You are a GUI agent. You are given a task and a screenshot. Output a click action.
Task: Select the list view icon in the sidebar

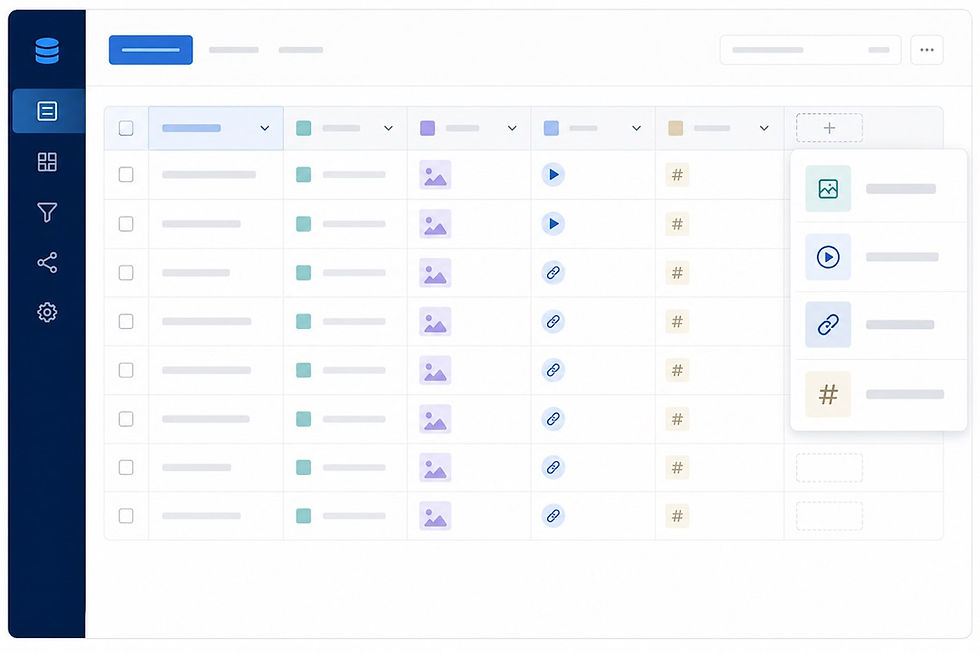tap(48, 111)
